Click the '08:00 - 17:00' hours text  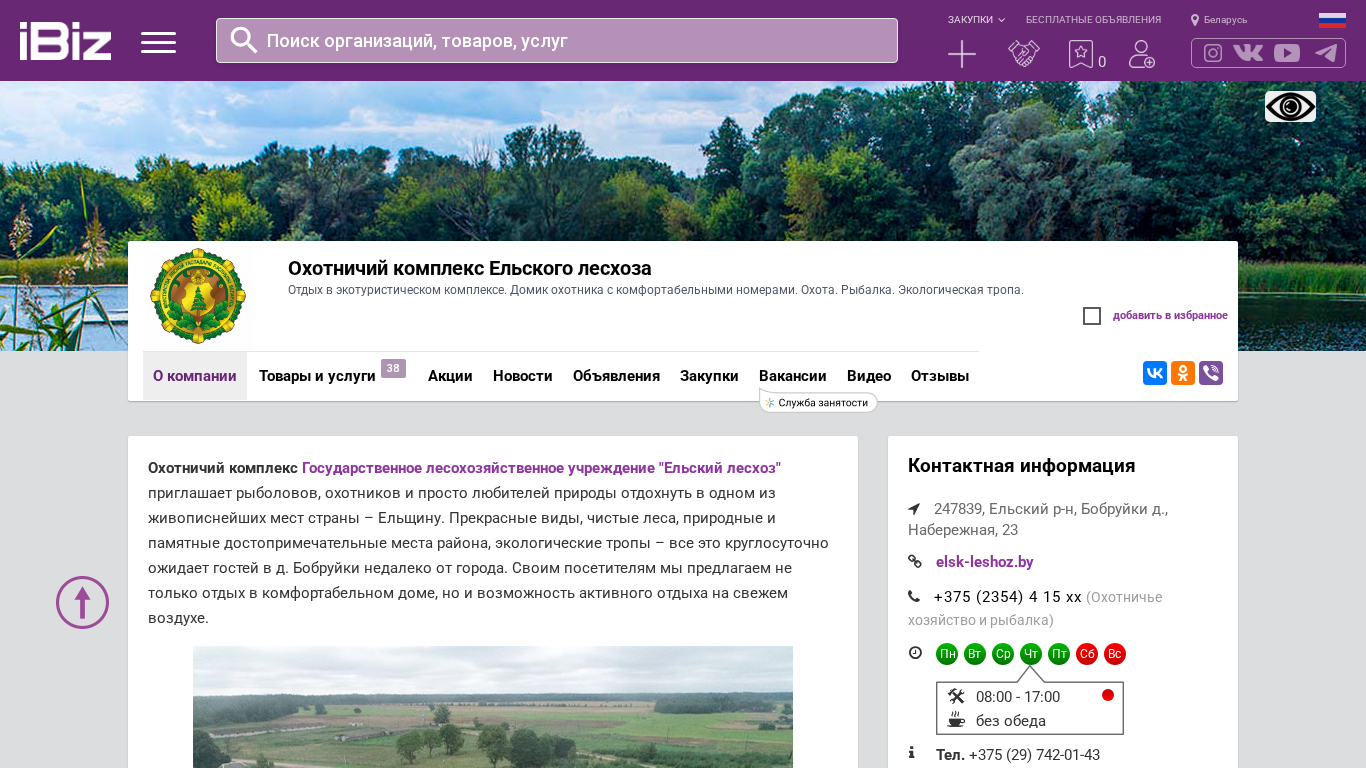coord(1018,697)
